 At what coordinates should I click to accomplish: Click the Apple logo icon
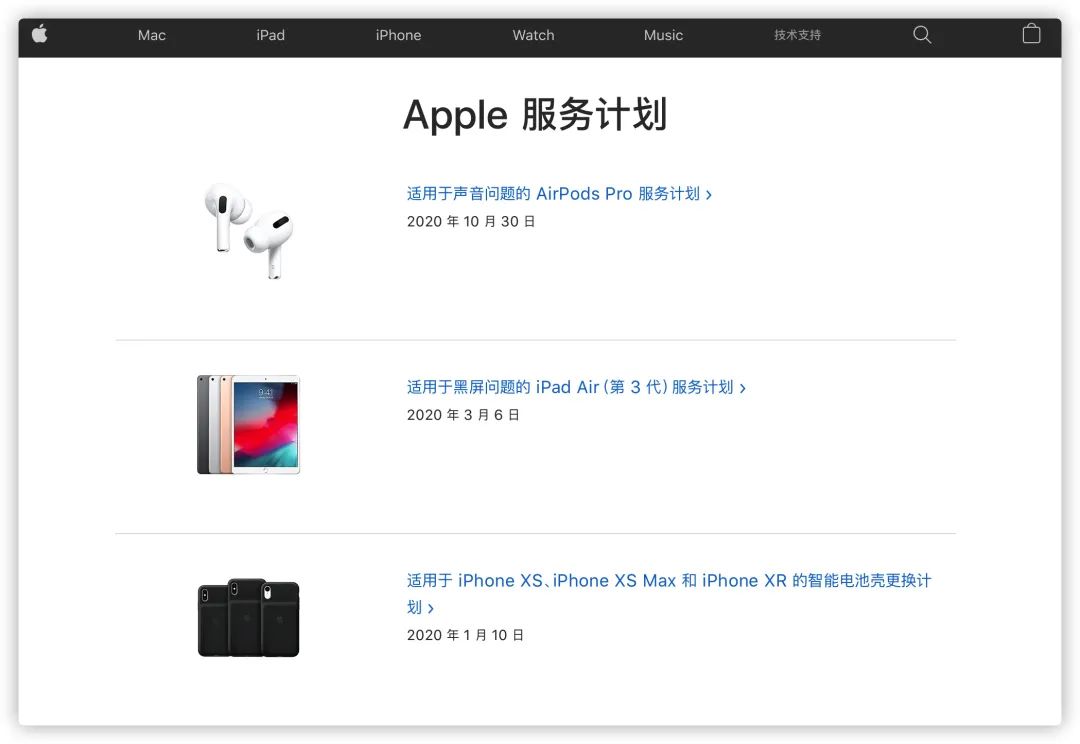pos(40,33)
